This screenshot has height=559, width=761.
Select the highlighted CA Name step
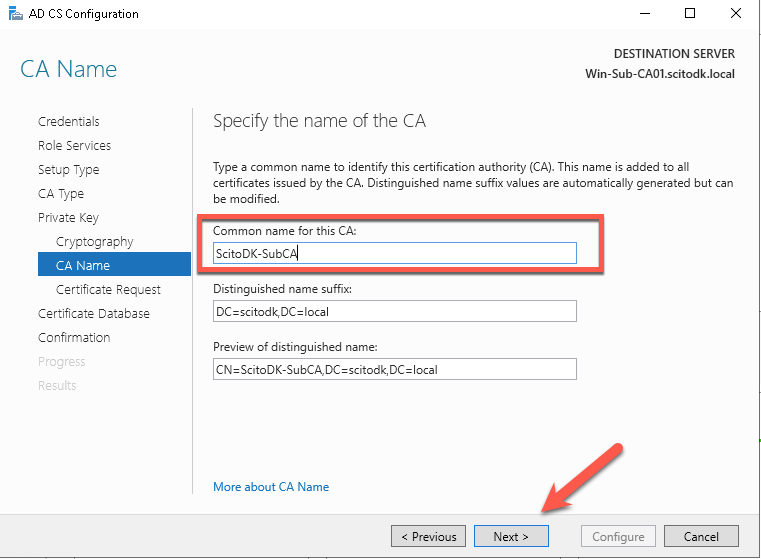114,264
